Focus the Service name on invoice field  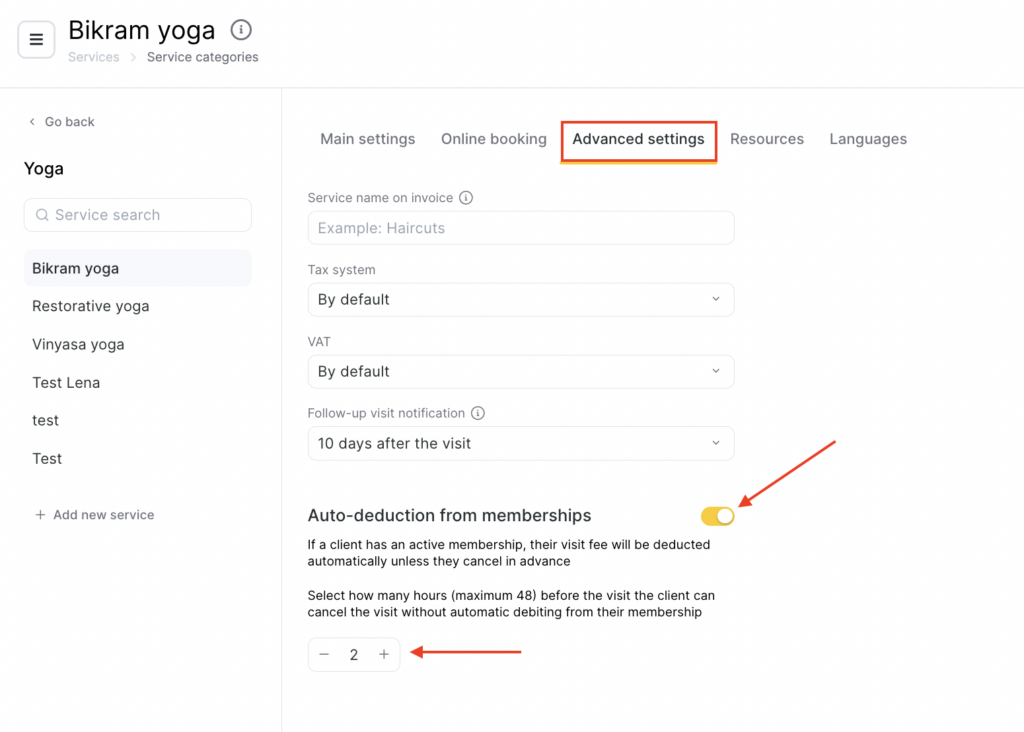pyautogui.click(x=520, y=228)
